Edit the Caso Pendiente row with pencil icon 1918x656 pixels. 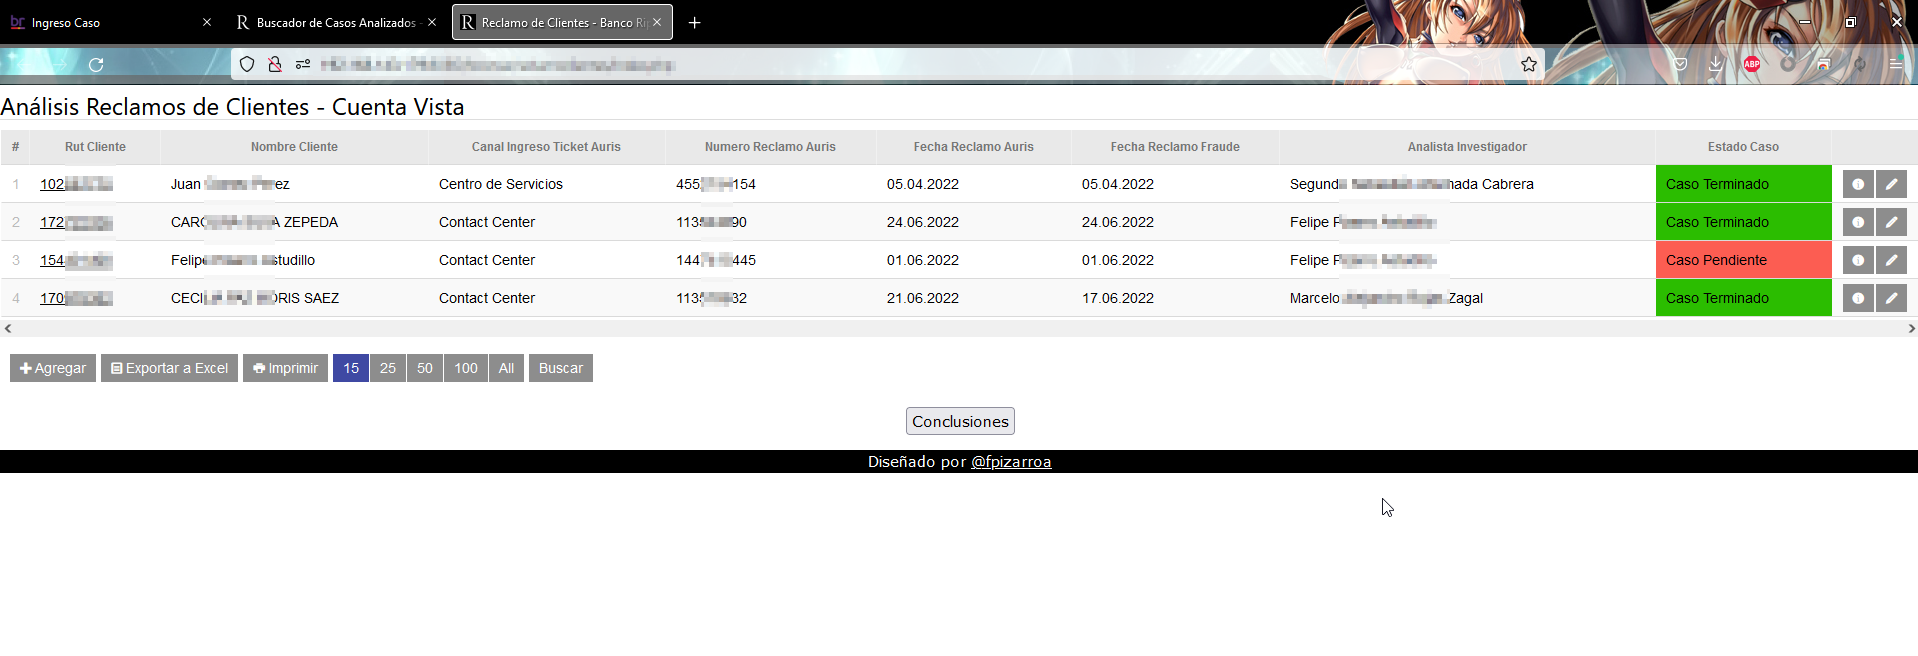coord(1891,260)
